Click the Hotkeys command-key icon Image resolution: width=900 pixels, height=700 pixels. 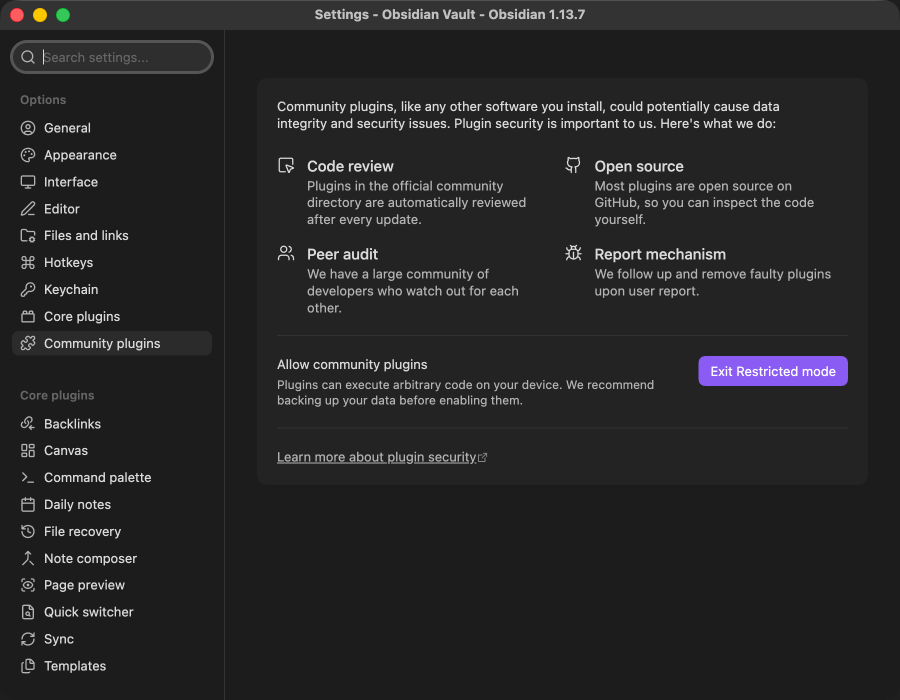click(28, 263)
